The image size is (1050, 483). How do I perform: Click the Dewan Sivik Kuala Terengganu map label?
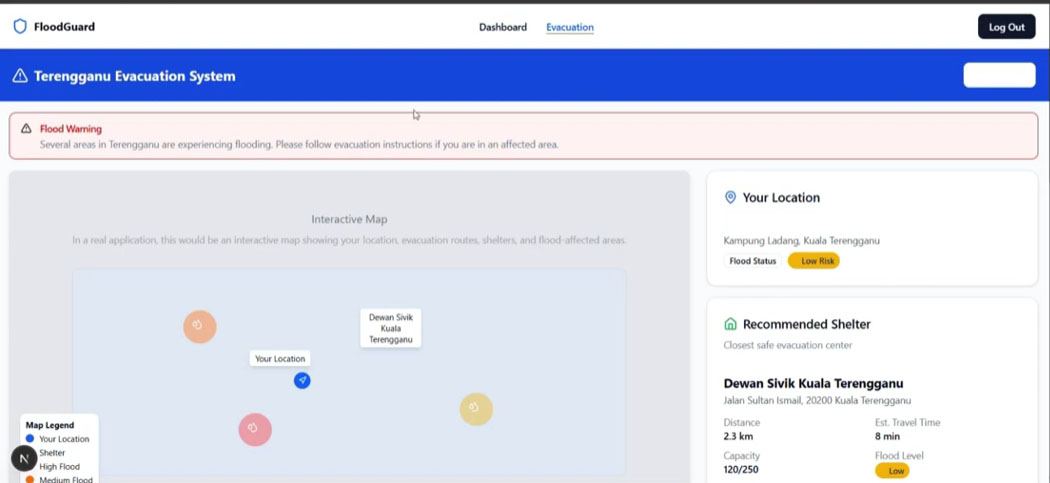391,328
